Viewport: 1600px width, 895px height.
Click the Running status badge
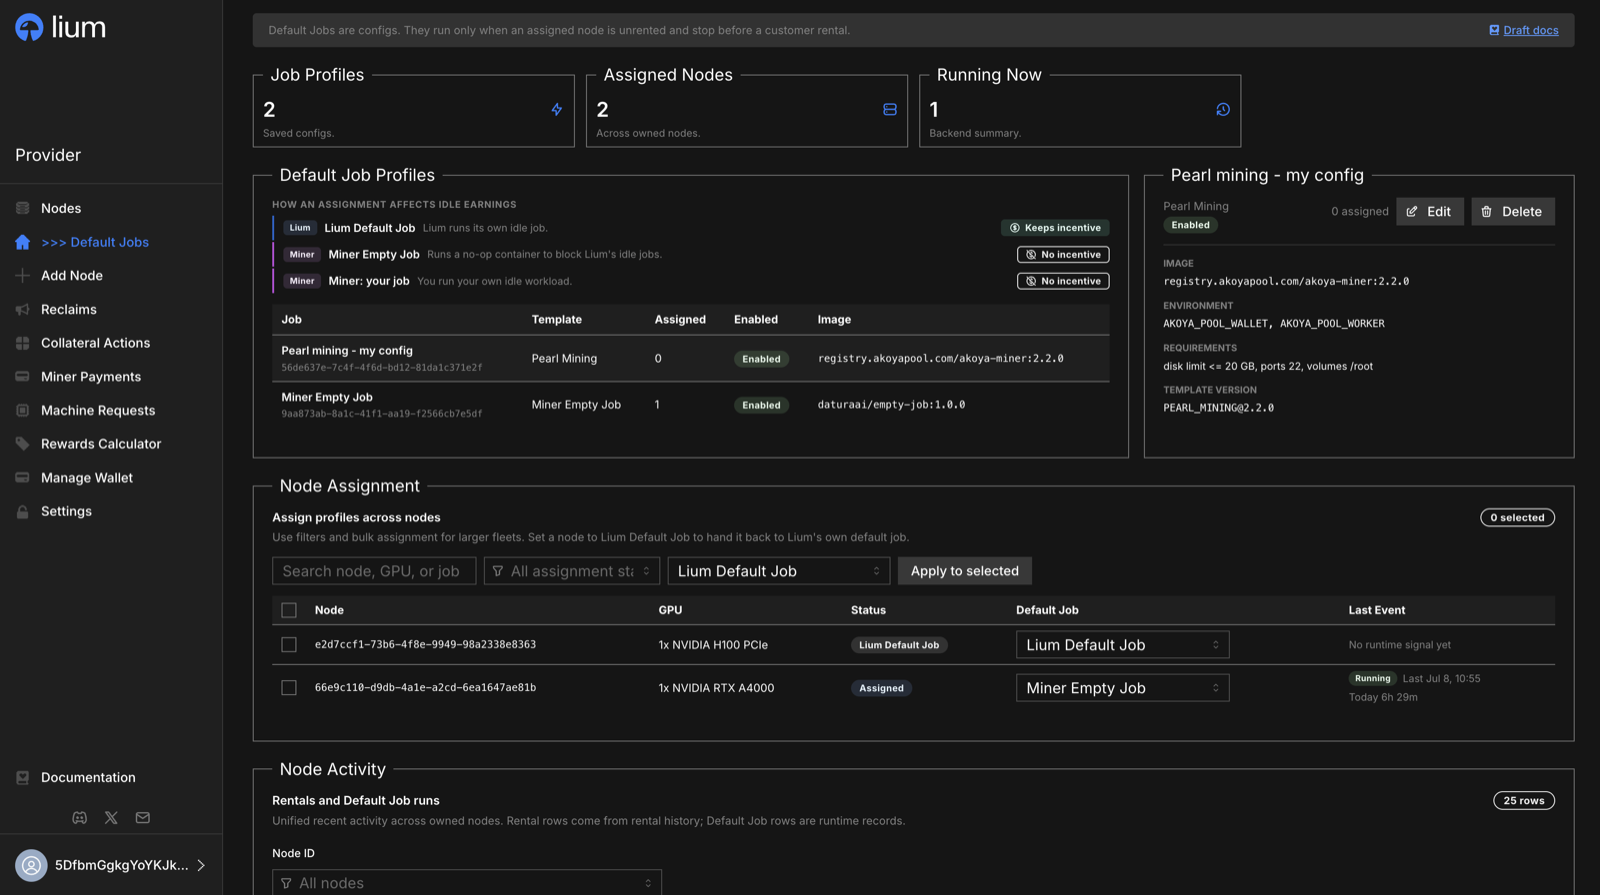click(x=1373, y=678)
